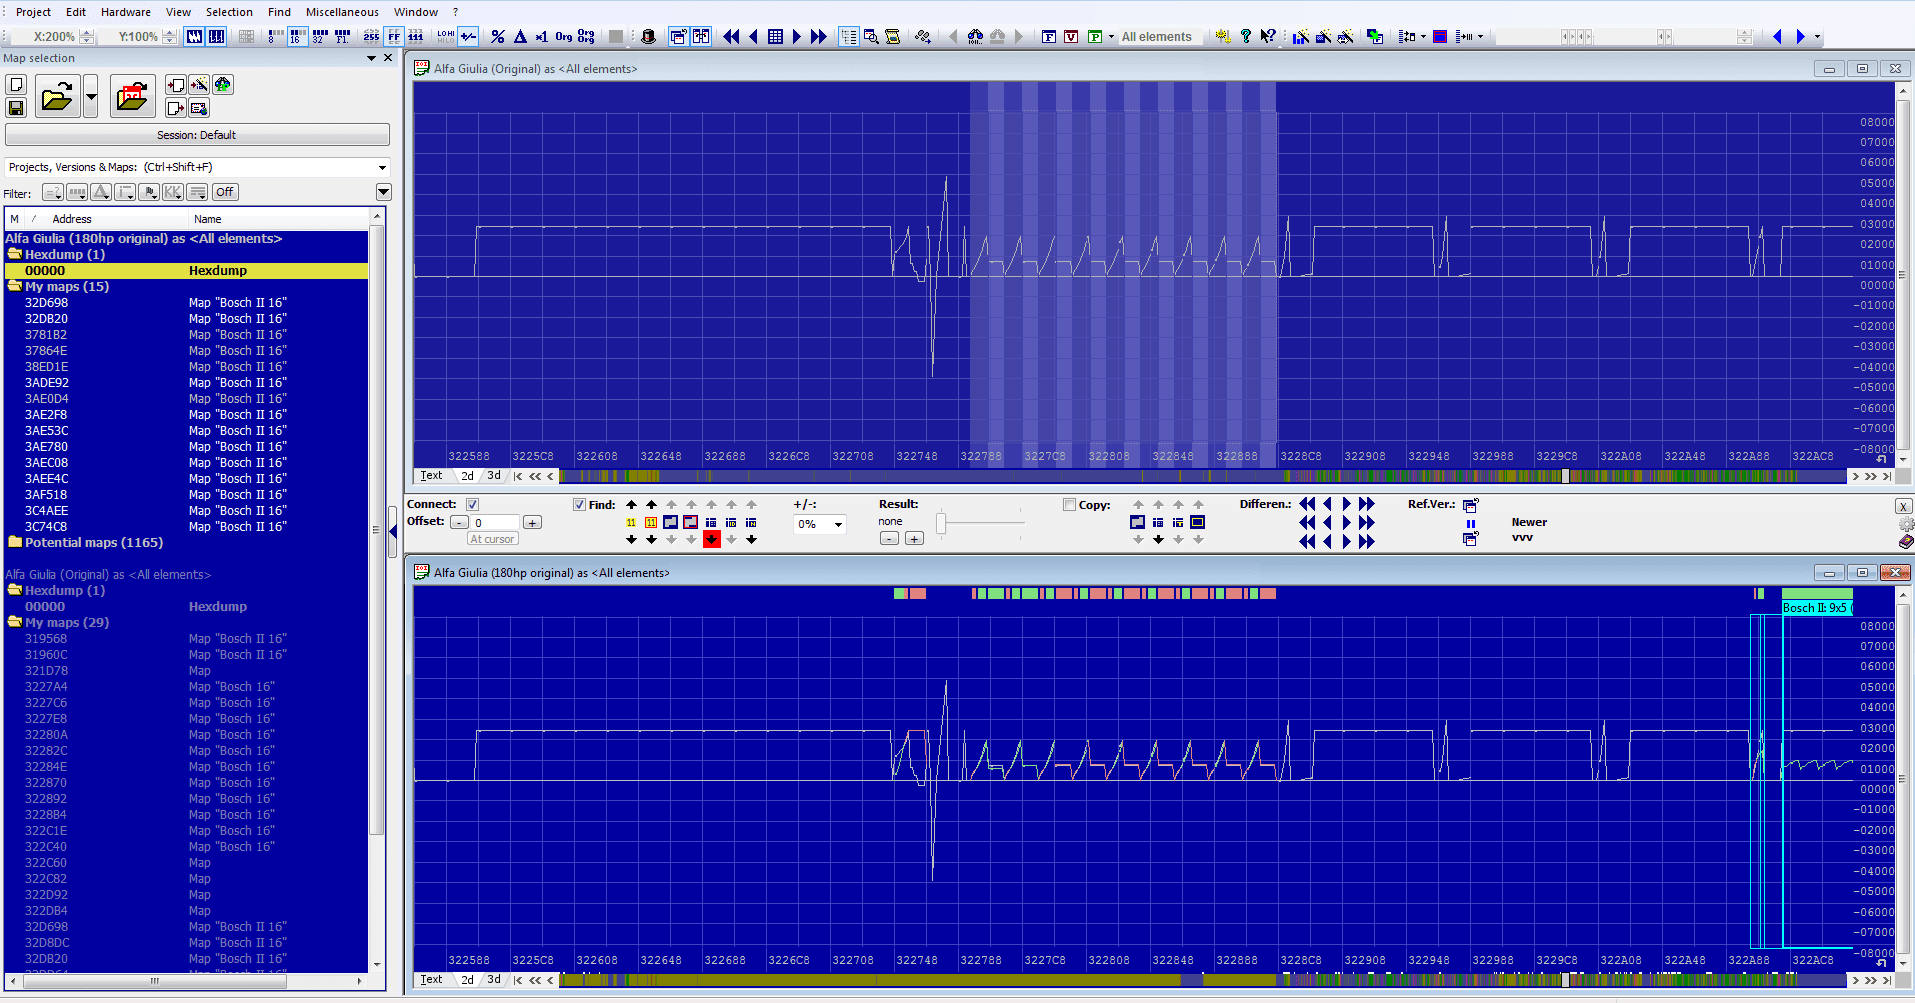Toggle the Connect checkbox

point(472,505)
